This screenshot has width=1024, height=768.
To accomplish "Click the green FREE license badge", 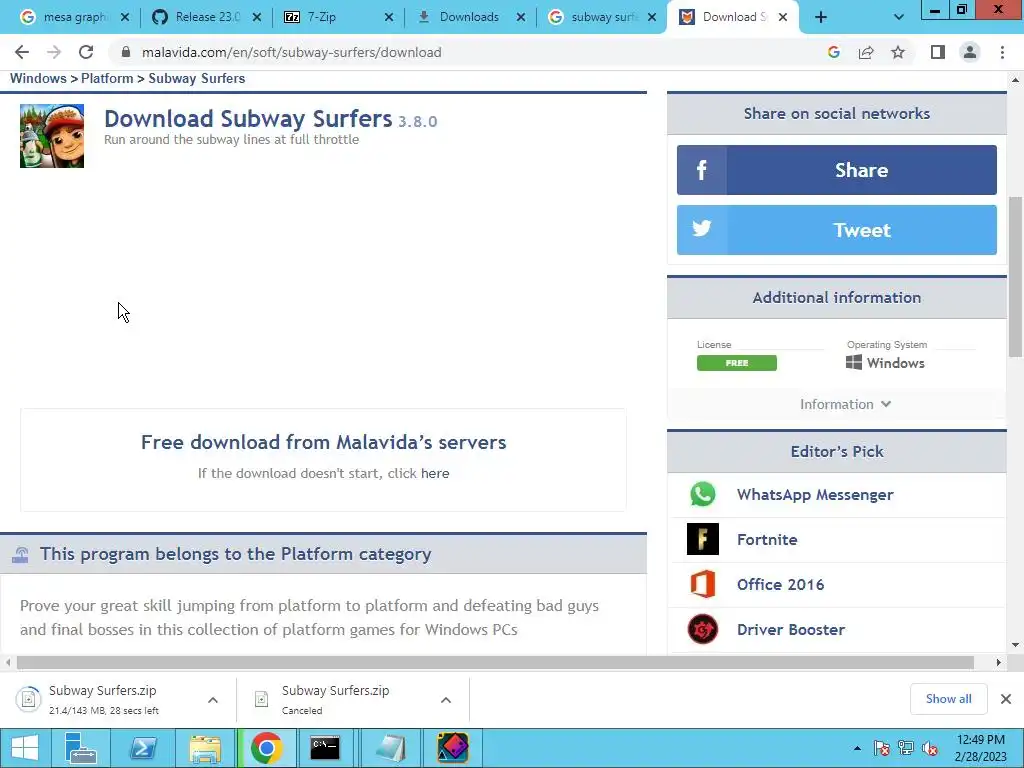I will (x=737, y=362).
